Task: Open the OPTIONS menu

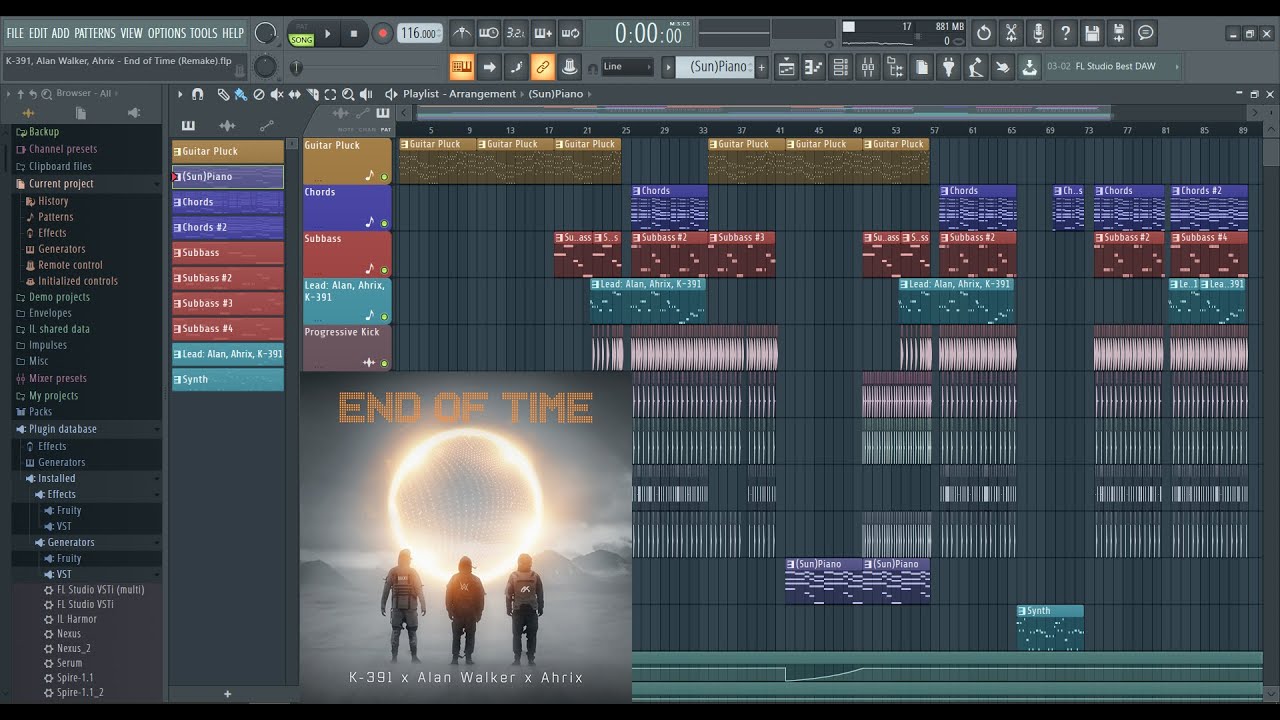Action: (167, 33)
